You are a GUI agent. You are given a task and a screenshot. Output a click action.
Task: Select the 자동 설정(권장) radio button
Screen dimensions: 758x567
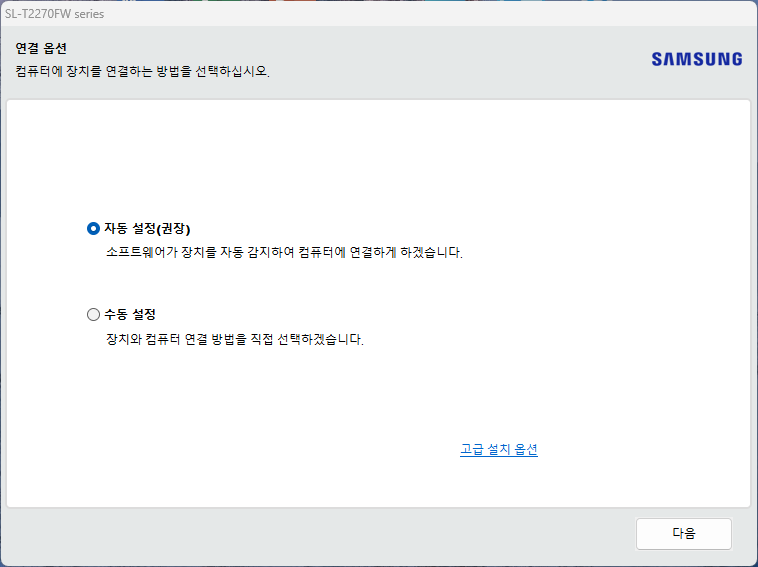pyautogui.click(x=93, y=228)
